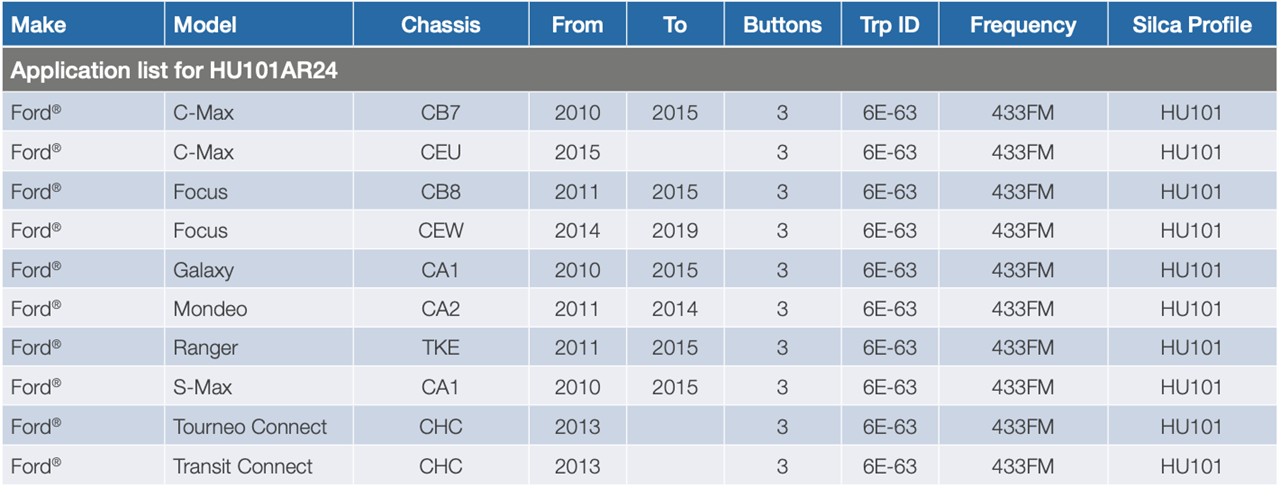
Task: Select the Ranger model cell
Action: coord(259,348)
